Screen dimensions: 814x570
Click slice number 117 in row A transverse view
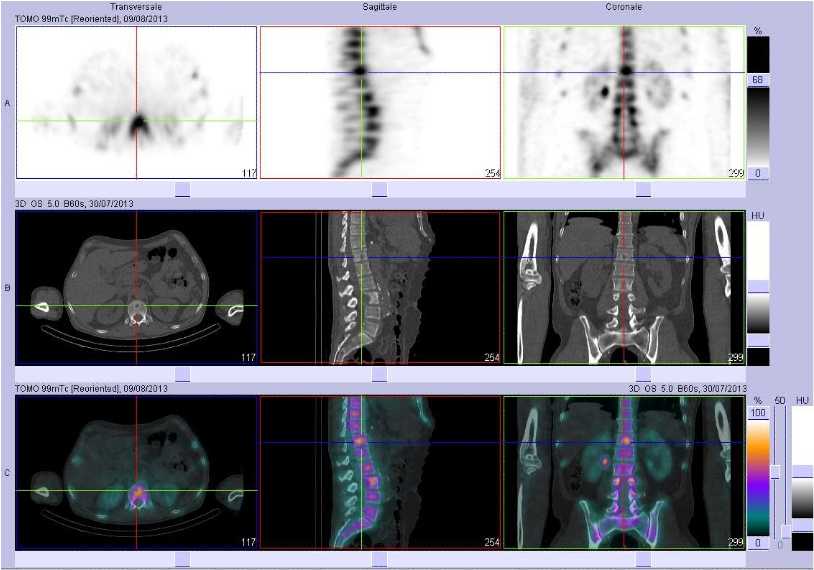pos(249,173)
